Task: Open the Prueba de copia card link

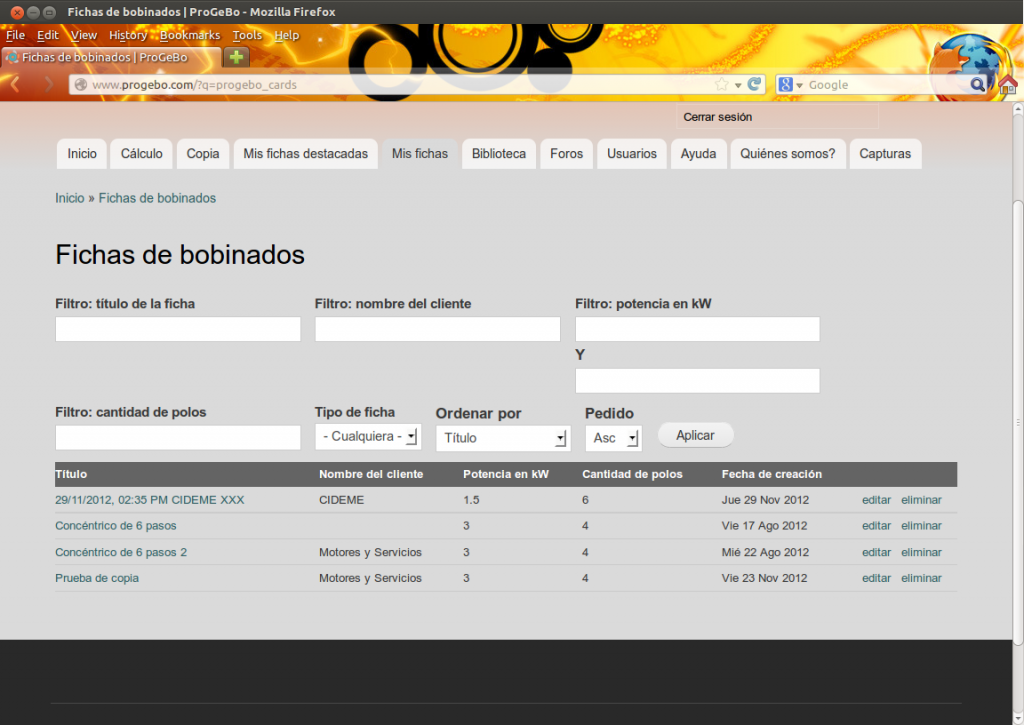Action: (x=97, y=578)
